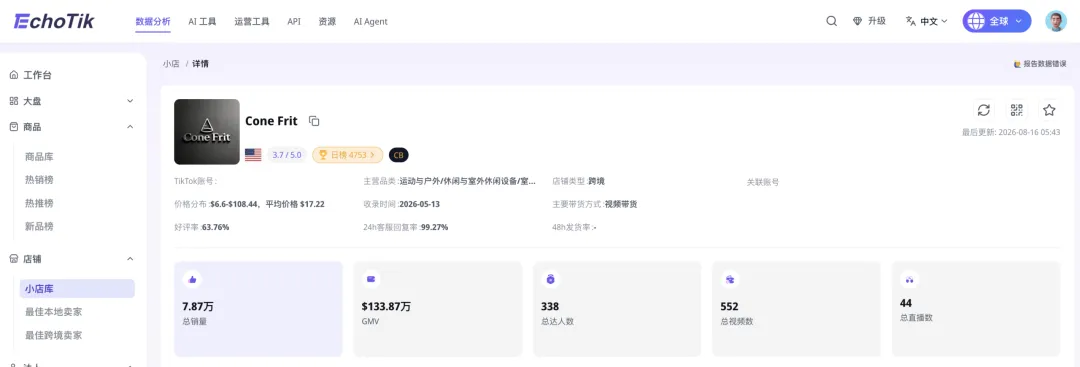Select the 总达人数 338 card
Image resolution: width=1080 pixels, height=367 pixels.
pos(617,309)
